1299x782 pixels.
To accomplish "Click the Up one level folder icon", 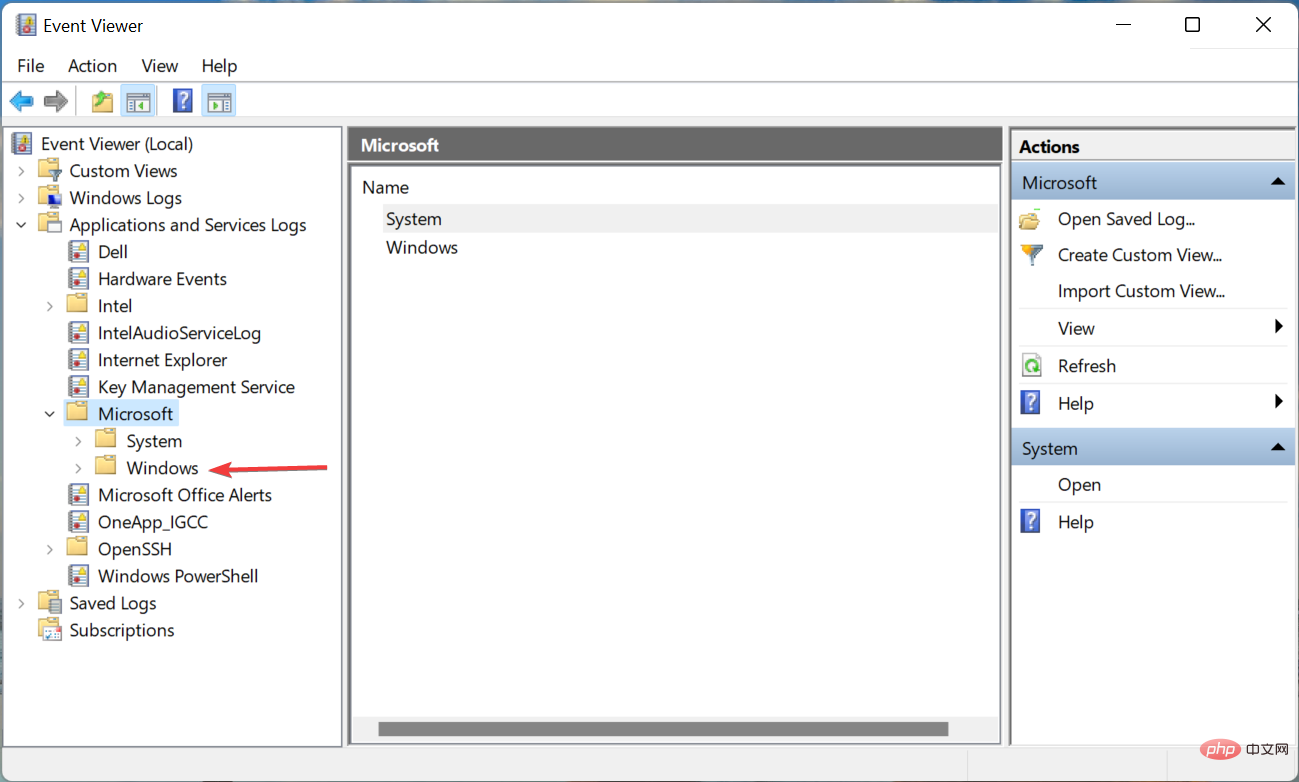I will tap(102, 101).
